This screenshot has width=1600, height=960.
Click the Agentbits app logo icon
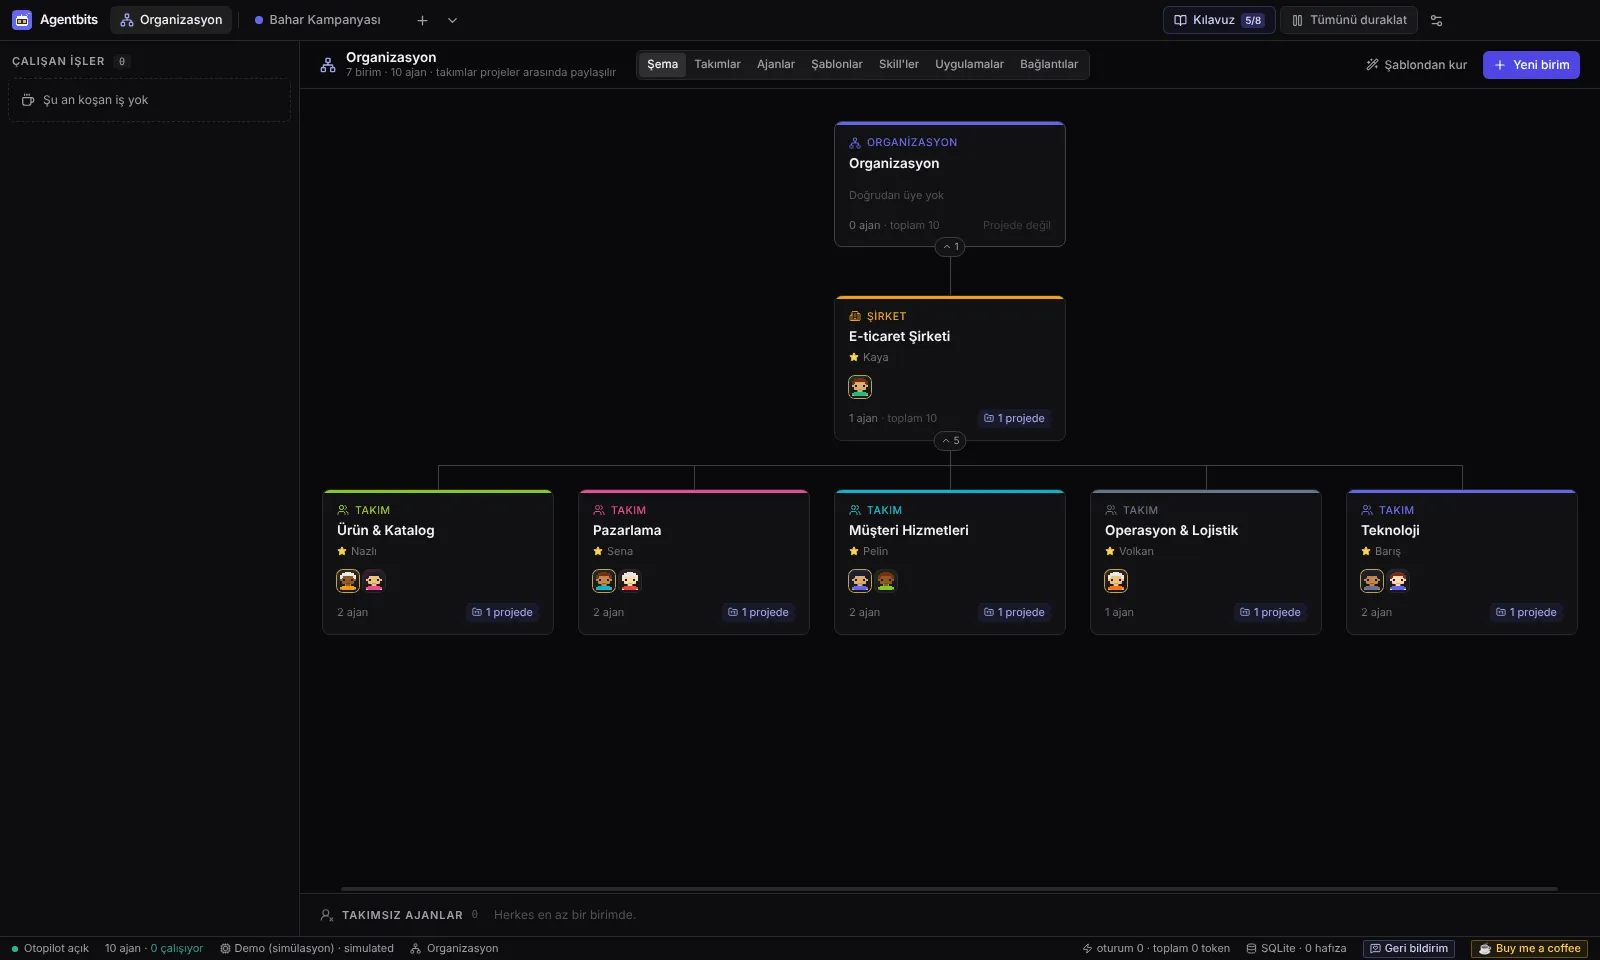coord(22,20)
